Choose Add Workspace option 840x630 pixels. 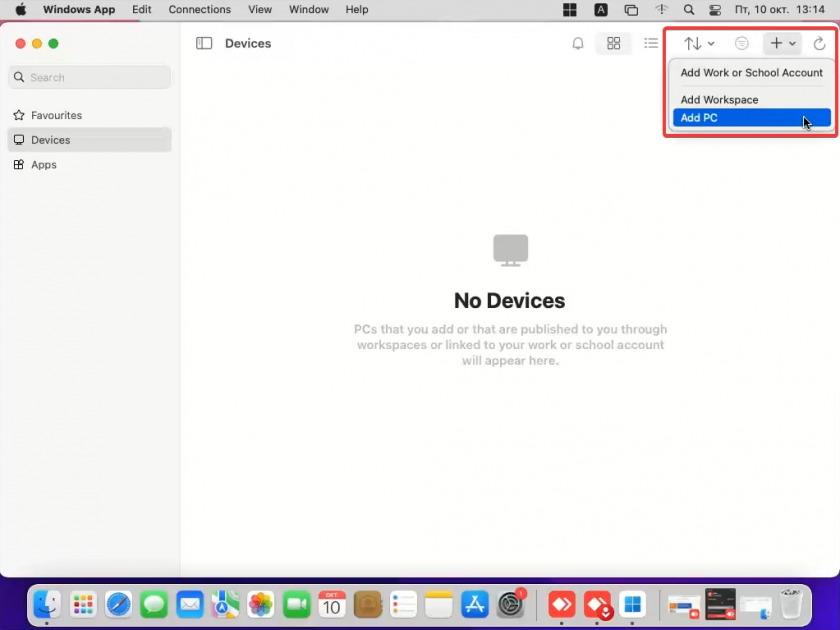(720, 100)
